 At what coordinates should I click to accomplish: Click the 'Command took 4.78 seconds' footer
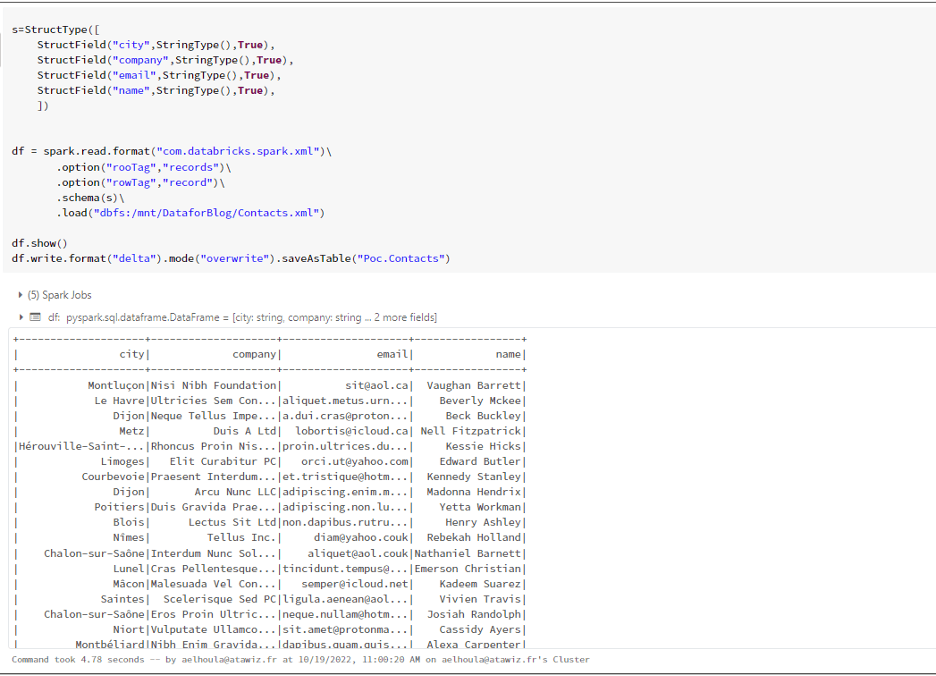click(300, 660)
